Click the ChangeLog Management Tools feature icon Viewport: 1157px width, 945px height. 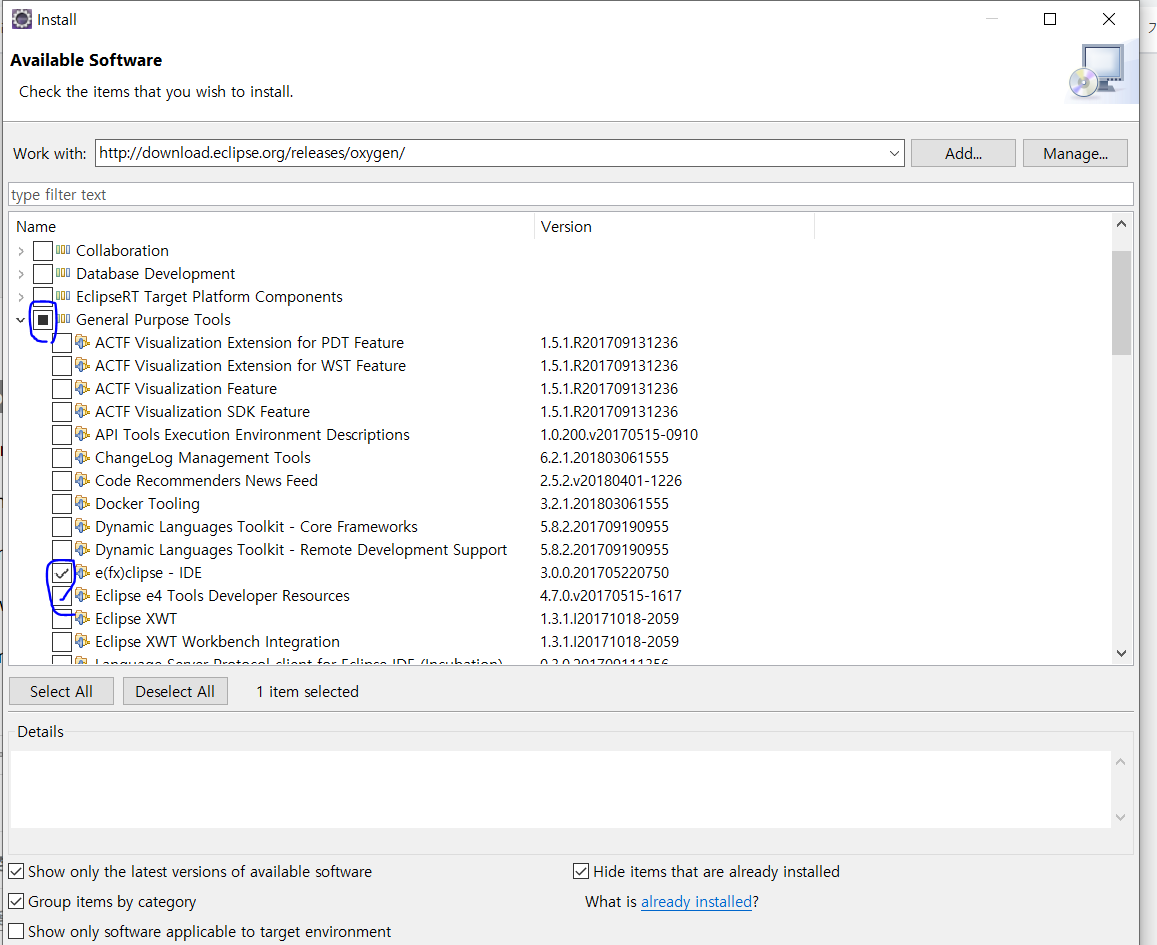[83, 457]
